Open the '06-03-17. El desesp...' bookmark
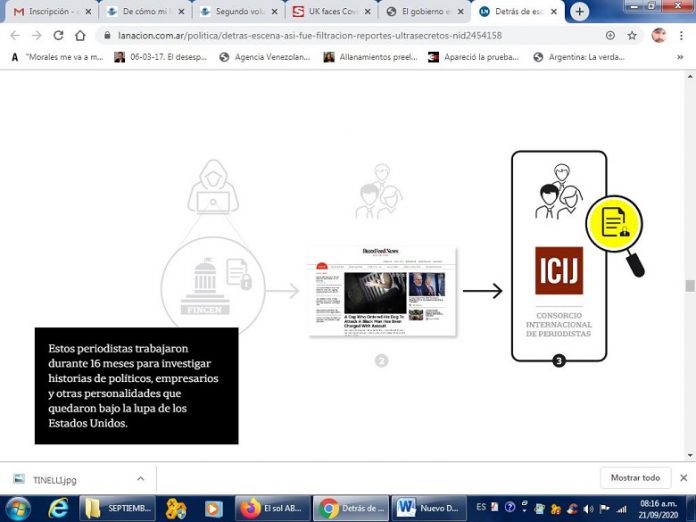Viewport: 696px width, 522px height. click(161, 57)
